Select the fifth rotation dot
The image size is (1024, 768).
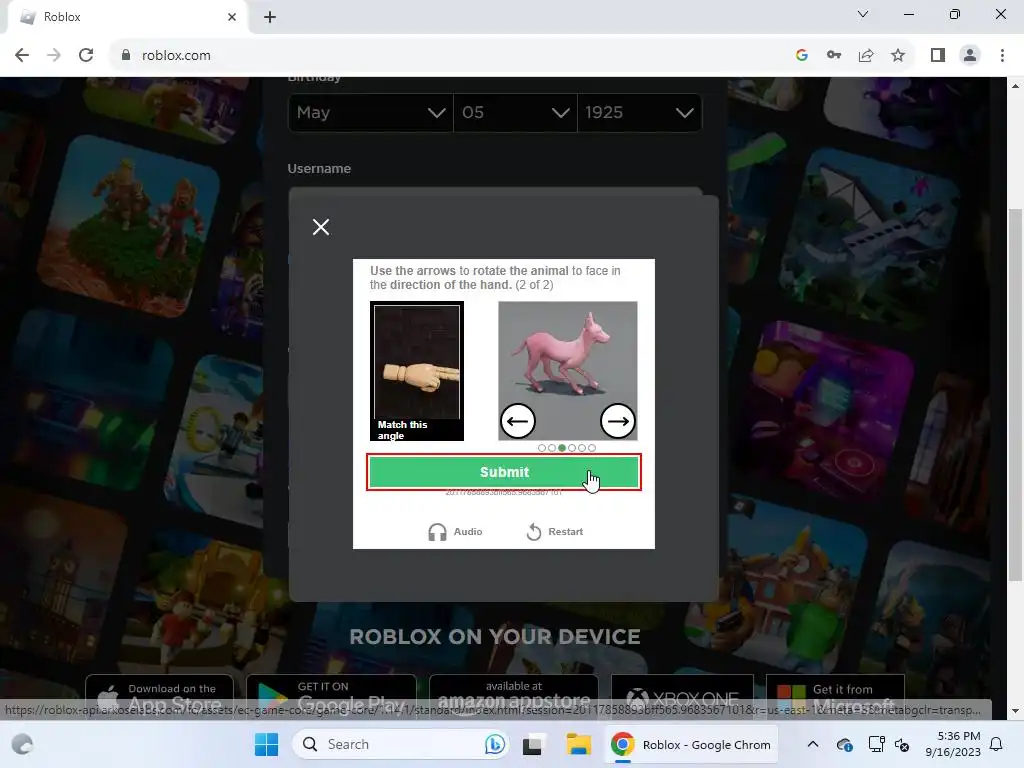click(582, 448)
